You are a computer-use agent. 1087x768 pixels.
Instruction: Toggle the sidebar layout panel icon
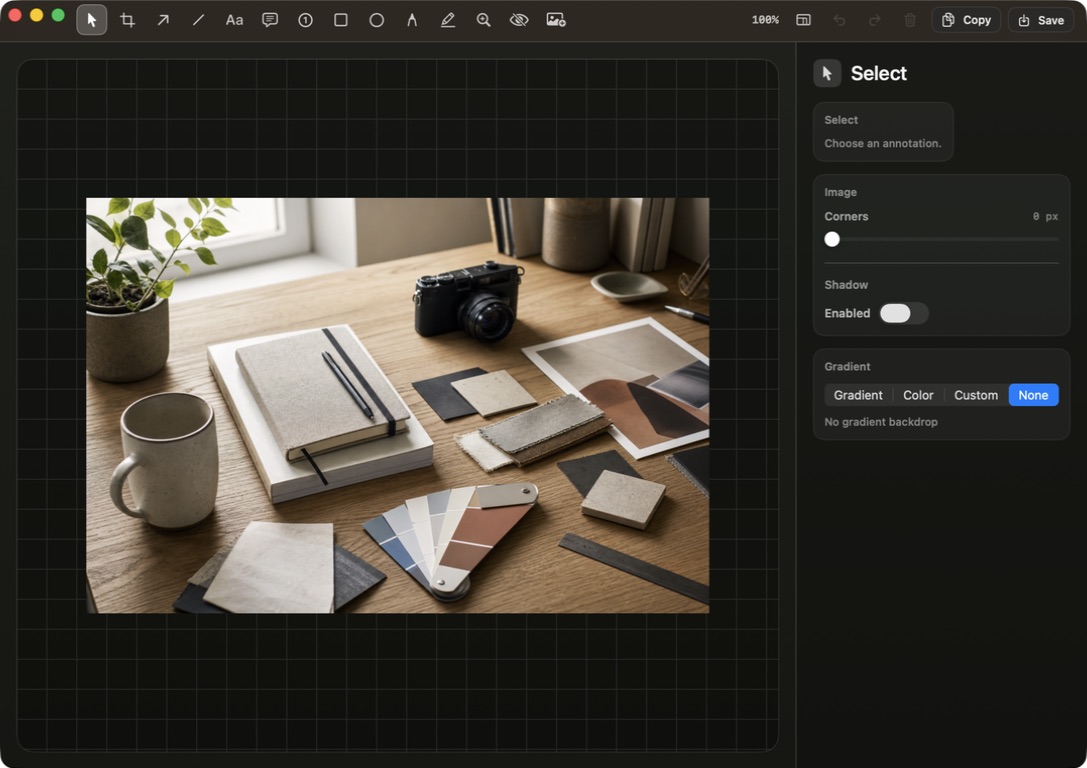pyautogui.click(x=803, y=20)
